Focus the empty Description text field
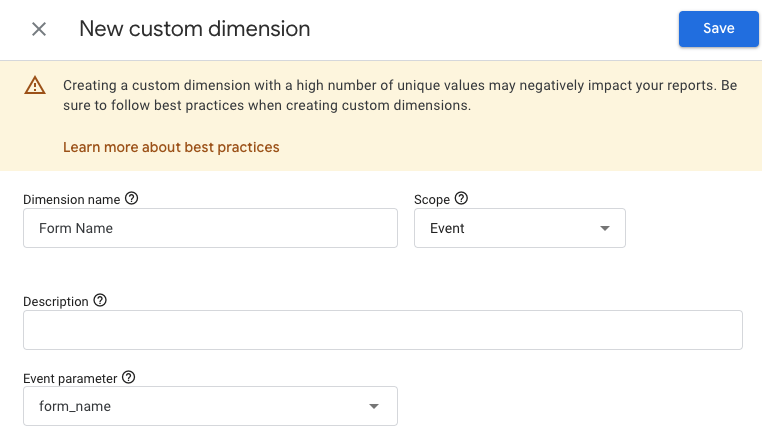This screenshot has height=440, width=762. pos(382,330)
